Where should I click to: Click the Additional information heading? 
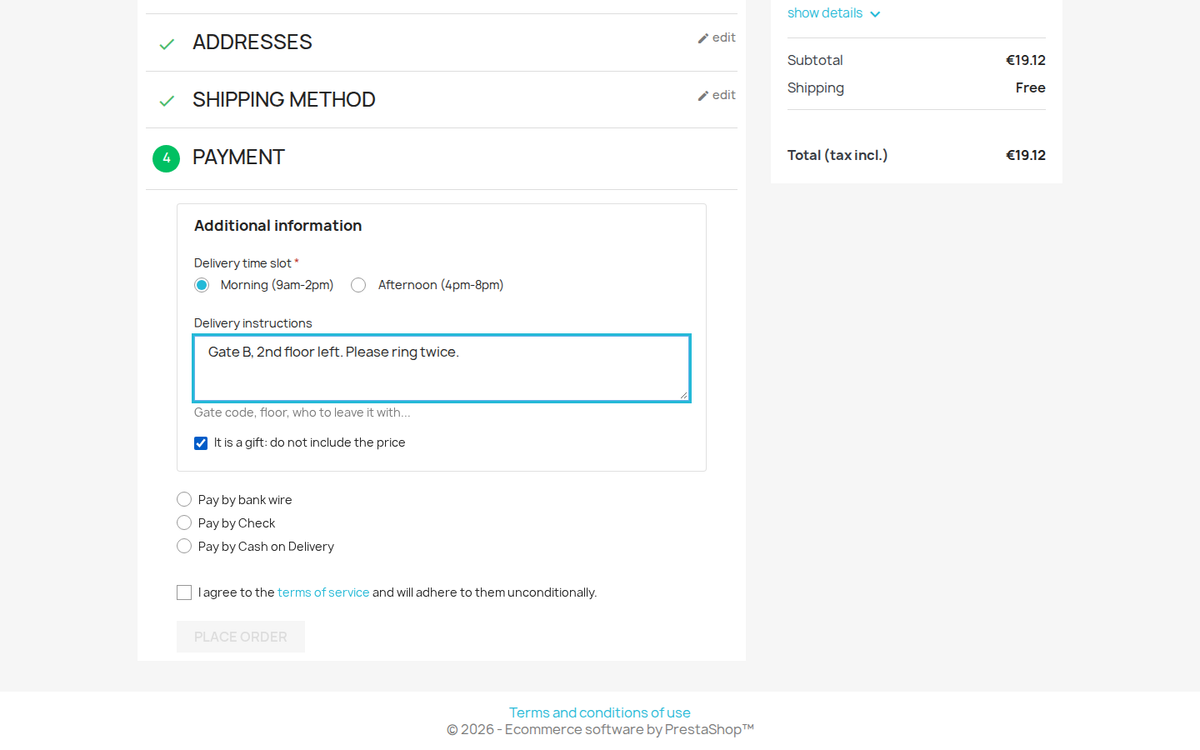[278, 225]
